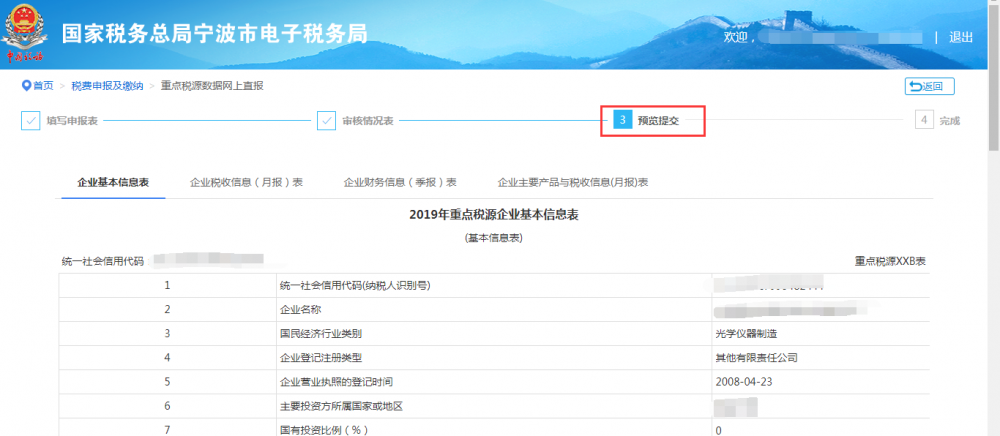Screen dimensions: 1000x436
Task: Select 企业财务信息（季报）表 tab
Action: point(400,183)
